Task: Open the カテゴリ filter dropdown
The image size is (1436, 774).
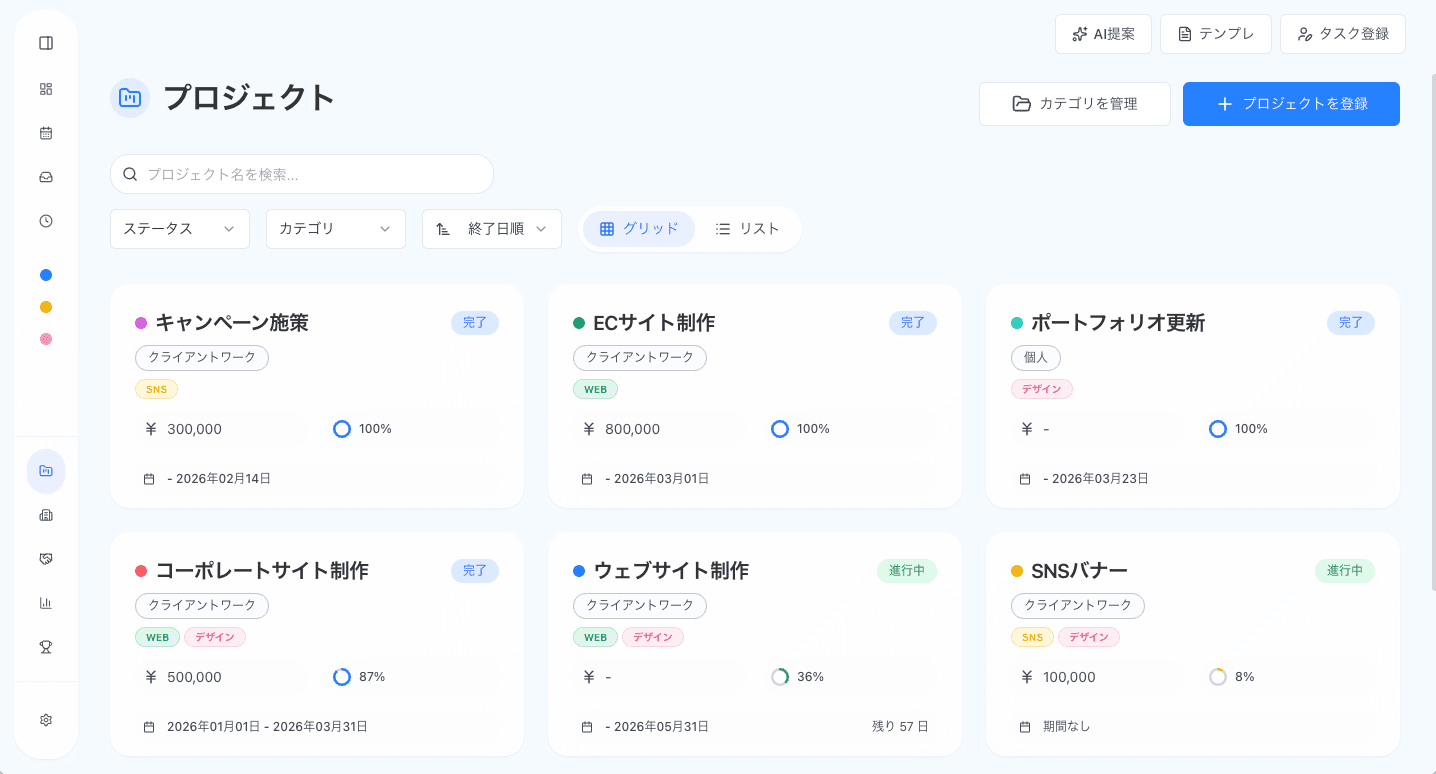Action: tap(335, 228)
